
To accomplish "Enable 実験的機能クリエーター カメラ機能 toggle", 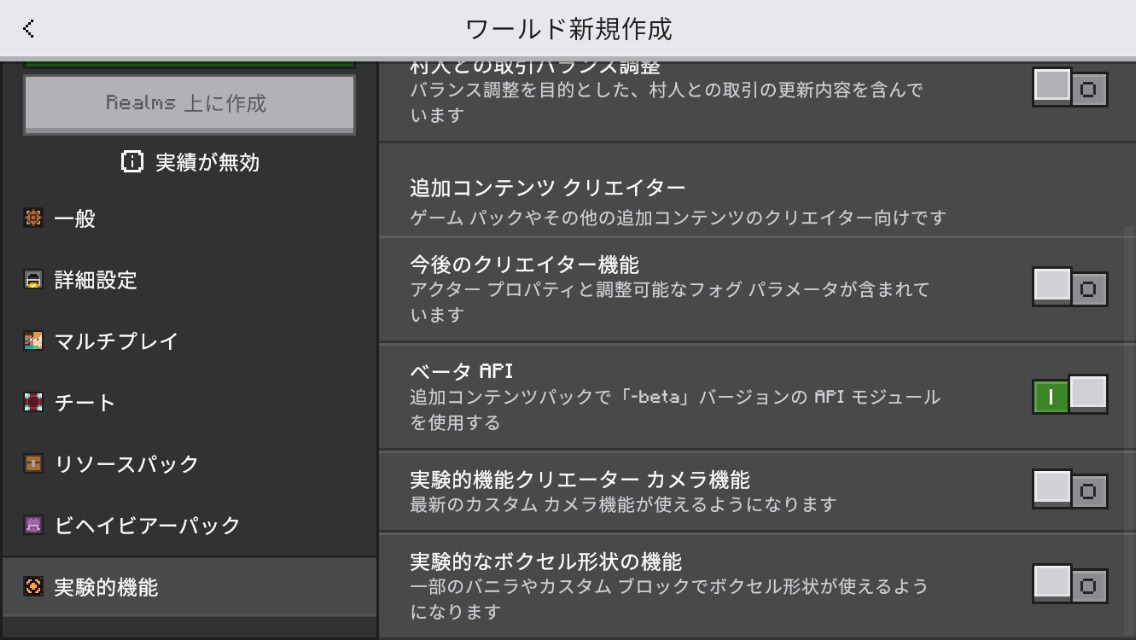I will click(1070, 490).
